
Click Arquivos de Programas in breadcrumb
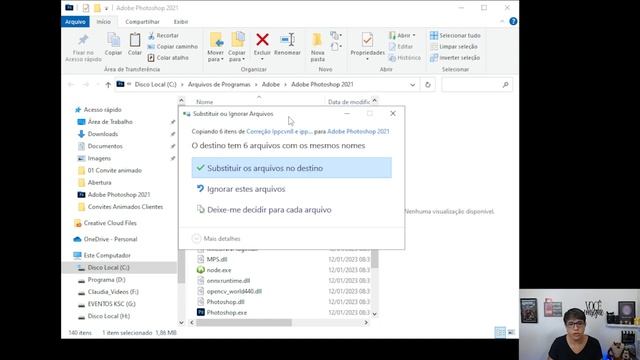tap(219, 84)
